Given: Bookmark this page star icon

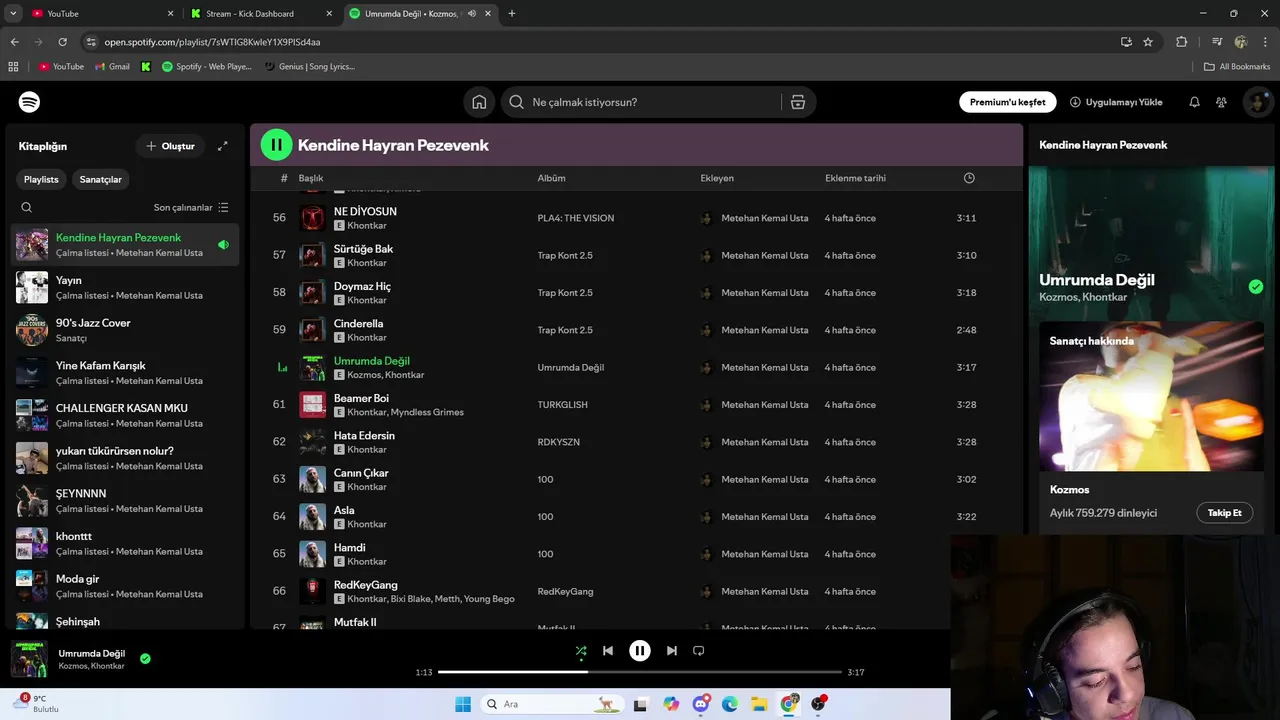Looking at the screenshot, I should pos(1148,42).
